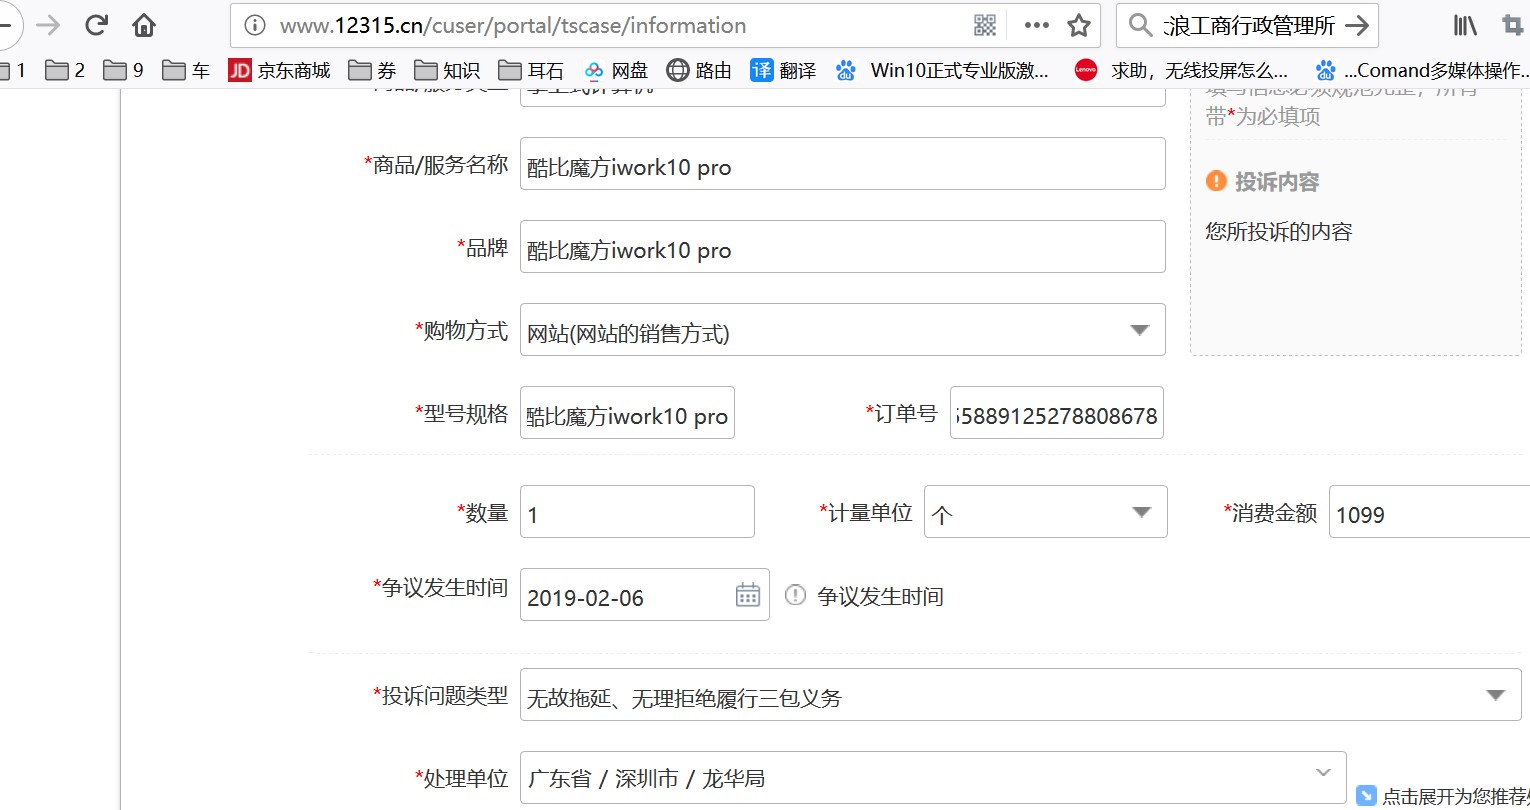This screenshot has width=1530, height=810.
Task: Open the 车 bookmark folder
Action: 186,70
